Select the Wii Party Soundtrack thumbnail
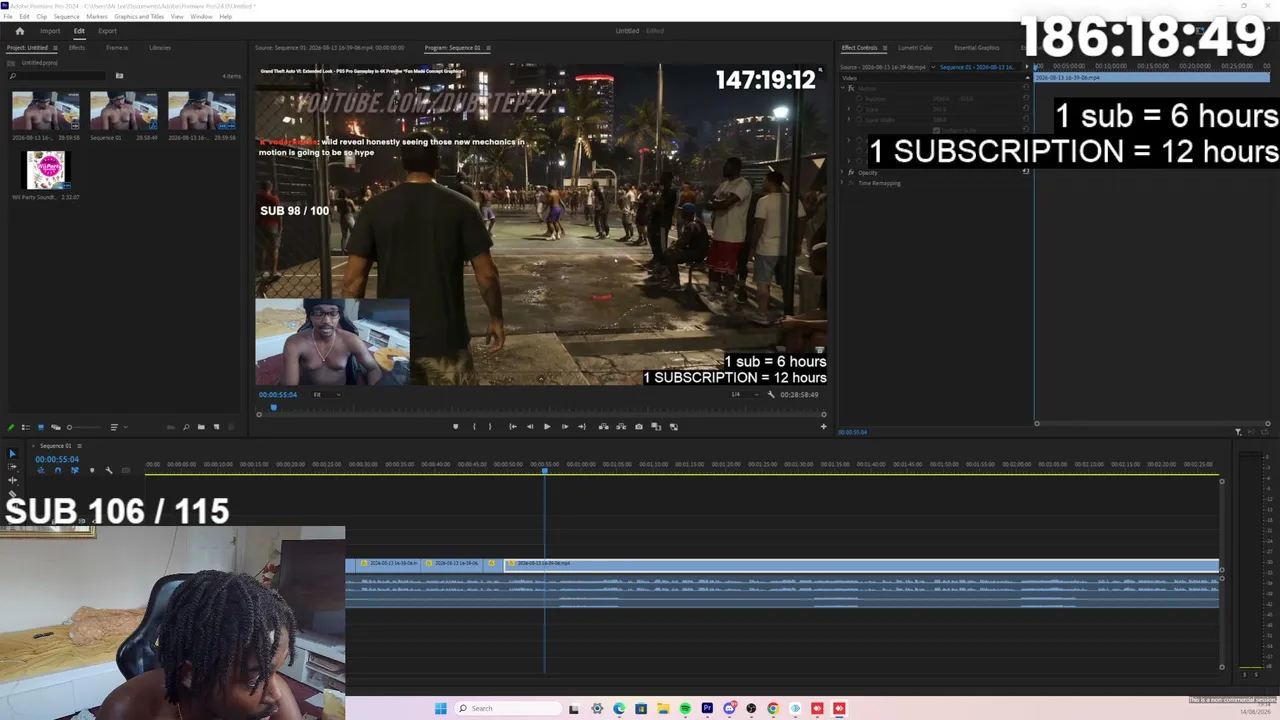This screenshot has height=720, width=1280. 46,171
